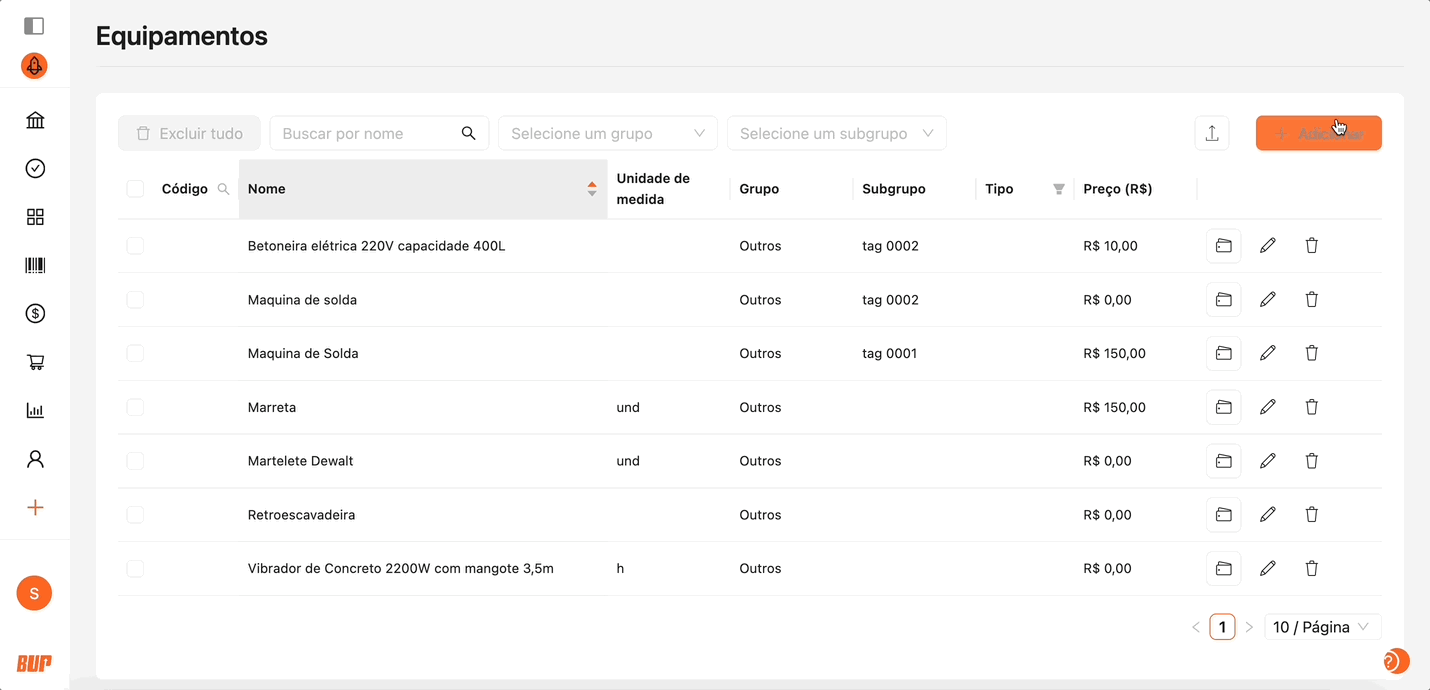1430x690 pixels.
Task: Toggle the sidebar collapse icon
Action: (x=34, y=26)
